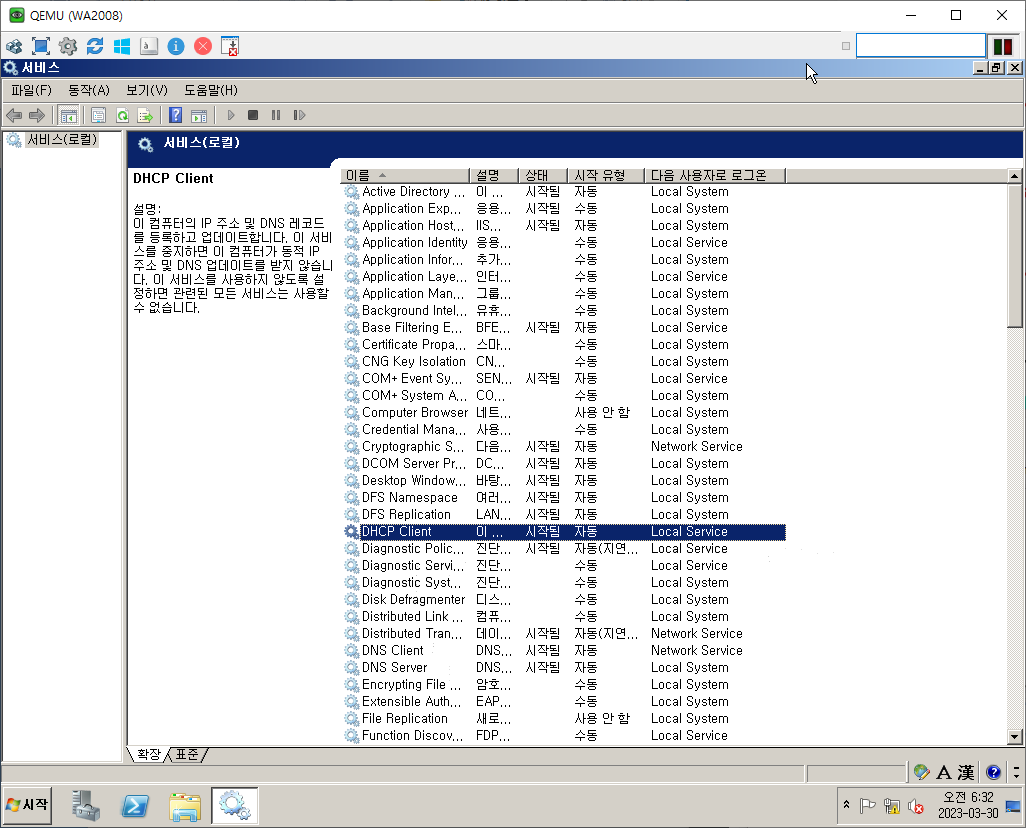This screenshot has height=828, width=1026.
Task: Select 서비스(로컬) in the left tree
Action: coord(62,139)
